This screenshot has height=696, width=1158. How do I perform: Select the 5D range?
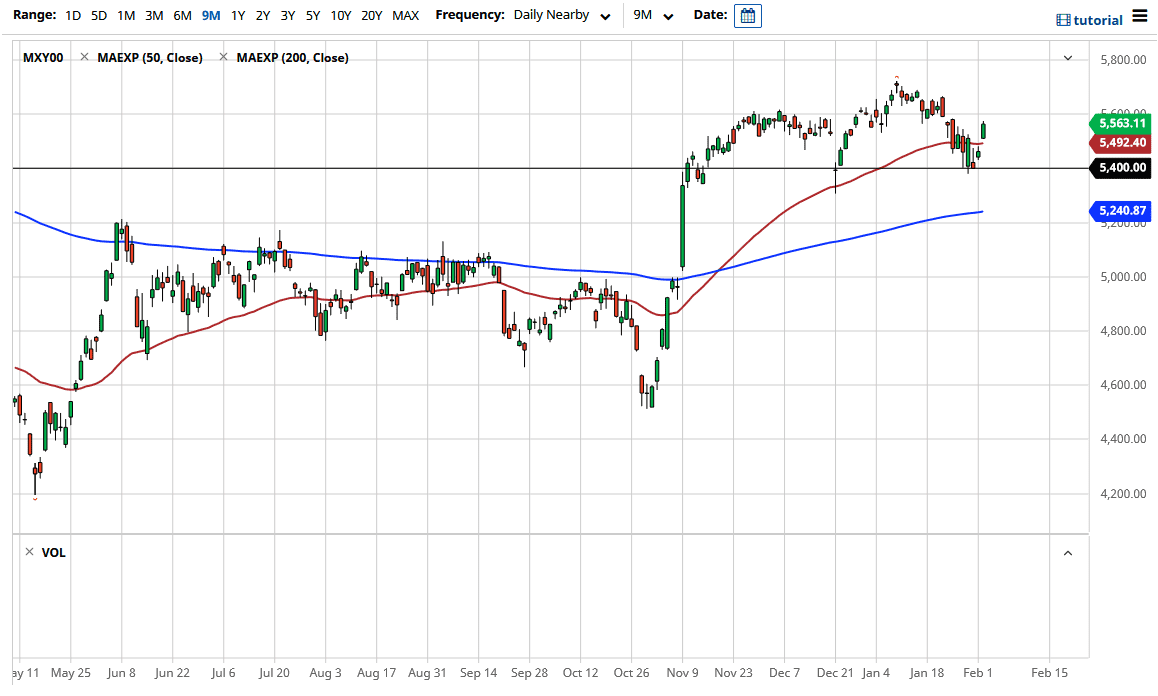[98, 16]
